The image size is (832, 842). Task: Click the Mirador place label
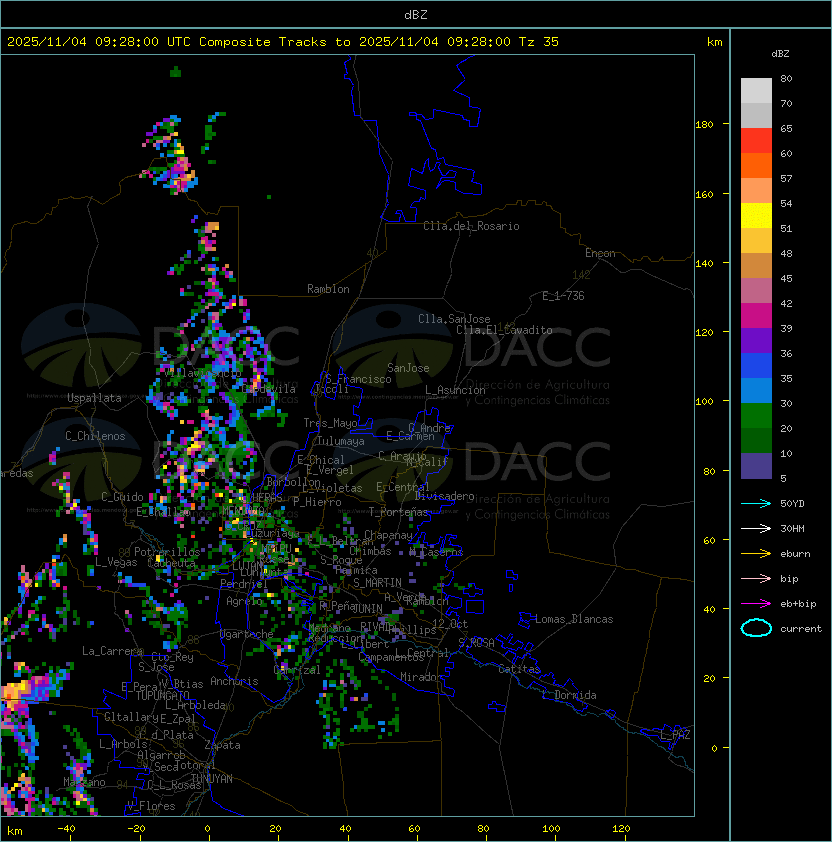(x=421, y=677)
